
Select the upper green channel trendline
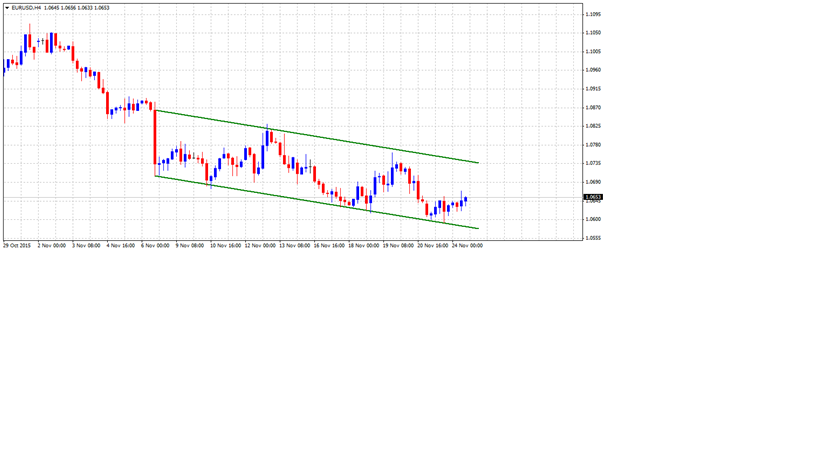tap(320, 137)
